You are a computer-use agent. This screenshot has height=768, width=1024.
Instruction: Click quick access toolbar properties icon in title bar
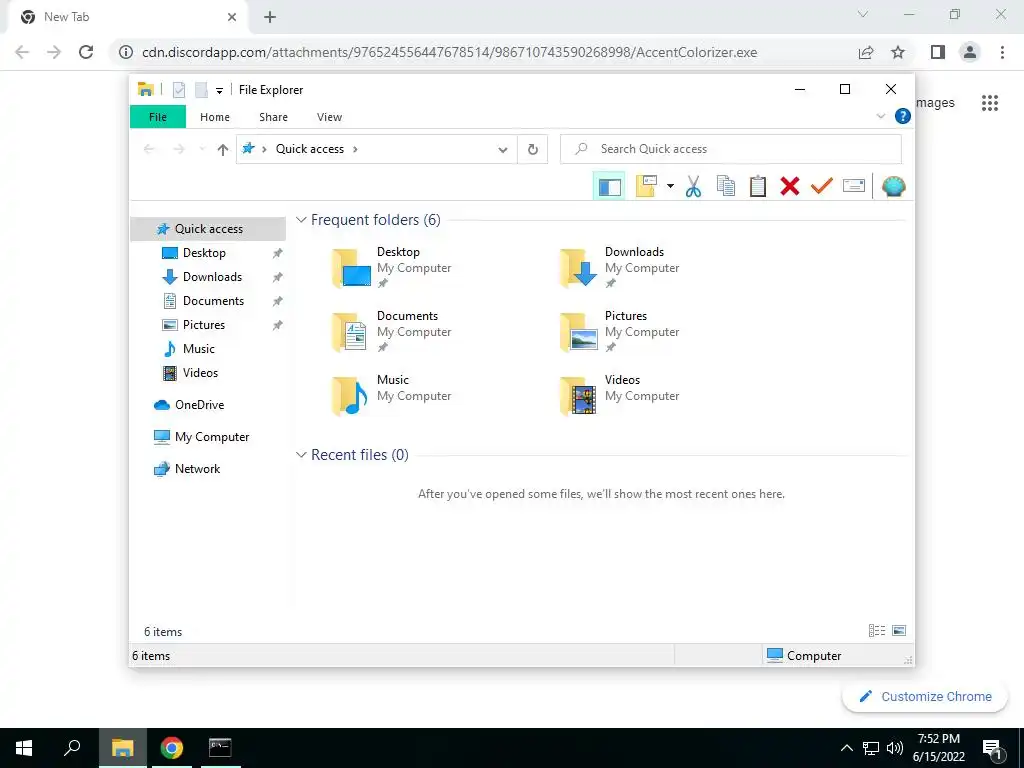click(x=178, y=90)
